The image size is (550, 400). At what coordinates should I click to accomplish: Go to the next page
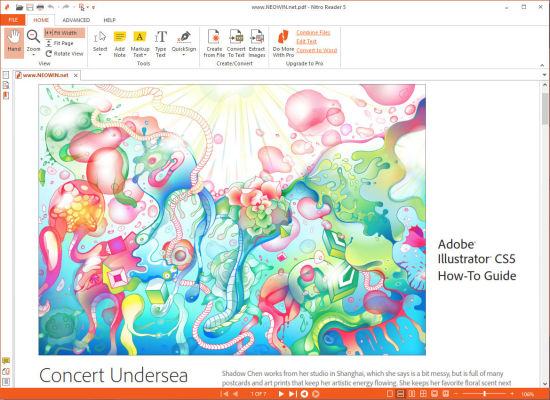pyautogui.click(x=281, y=394)
